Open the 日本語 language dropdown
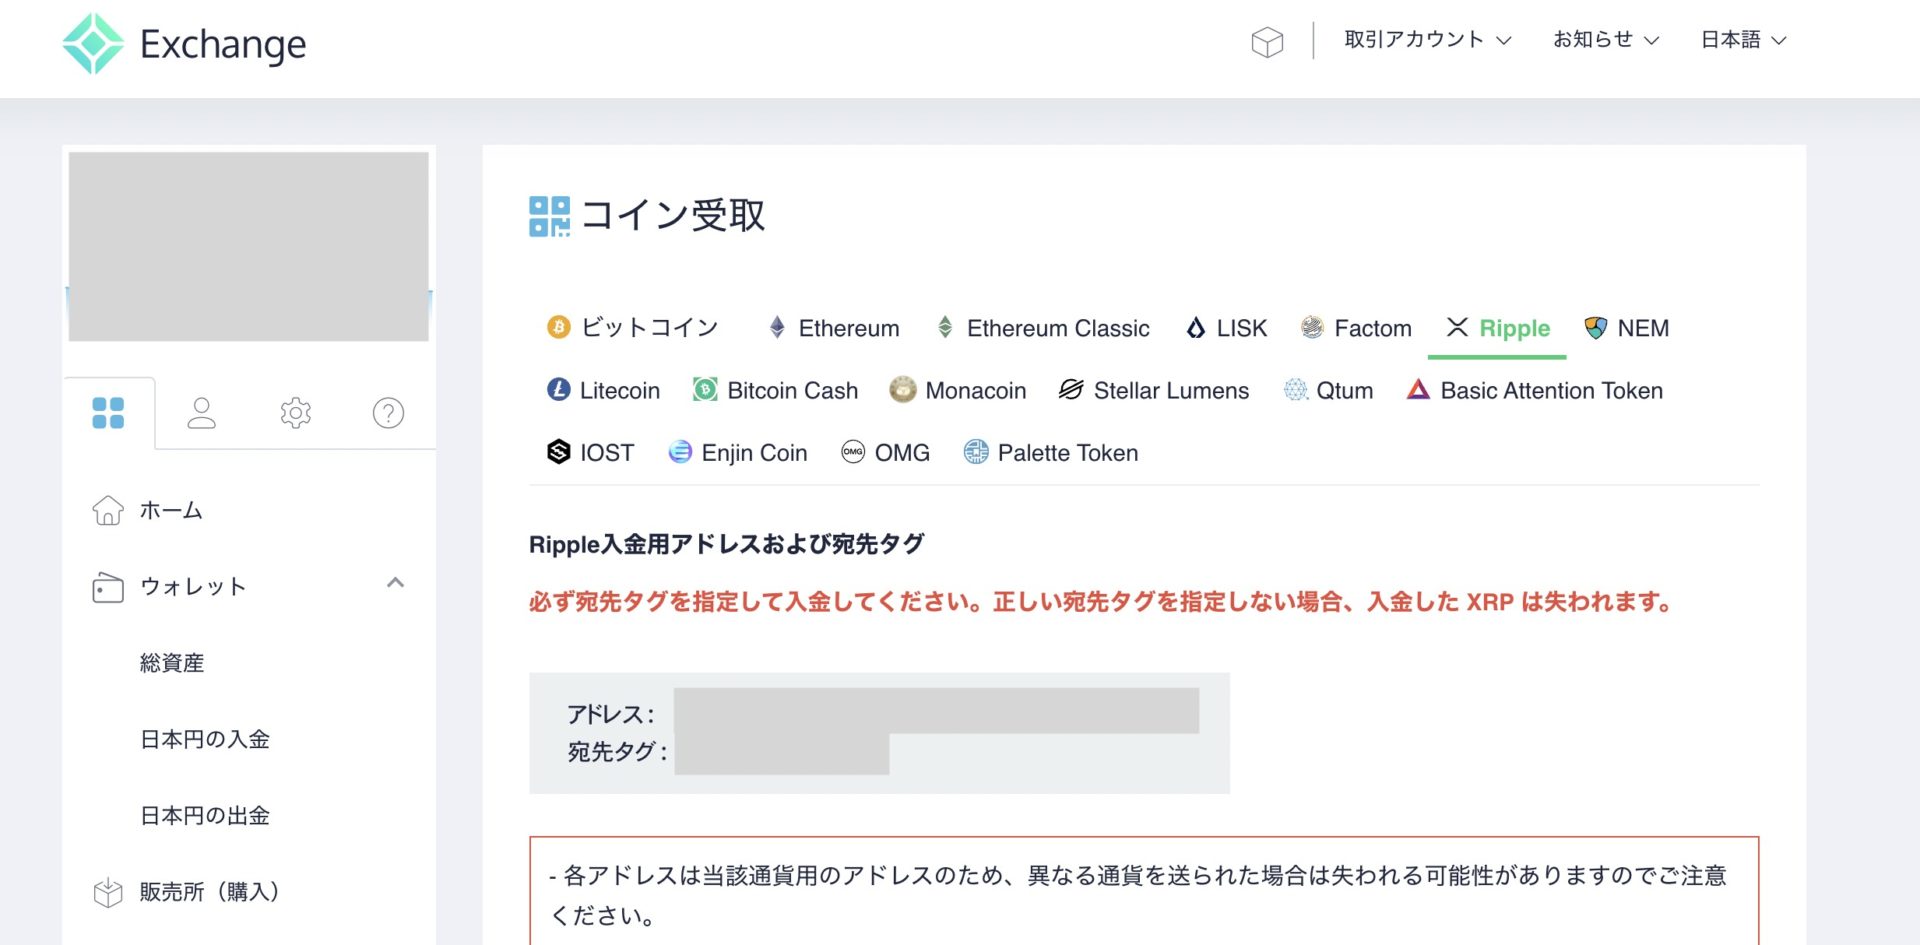This screenshot has height=945, width=1920. [1743, 40]
